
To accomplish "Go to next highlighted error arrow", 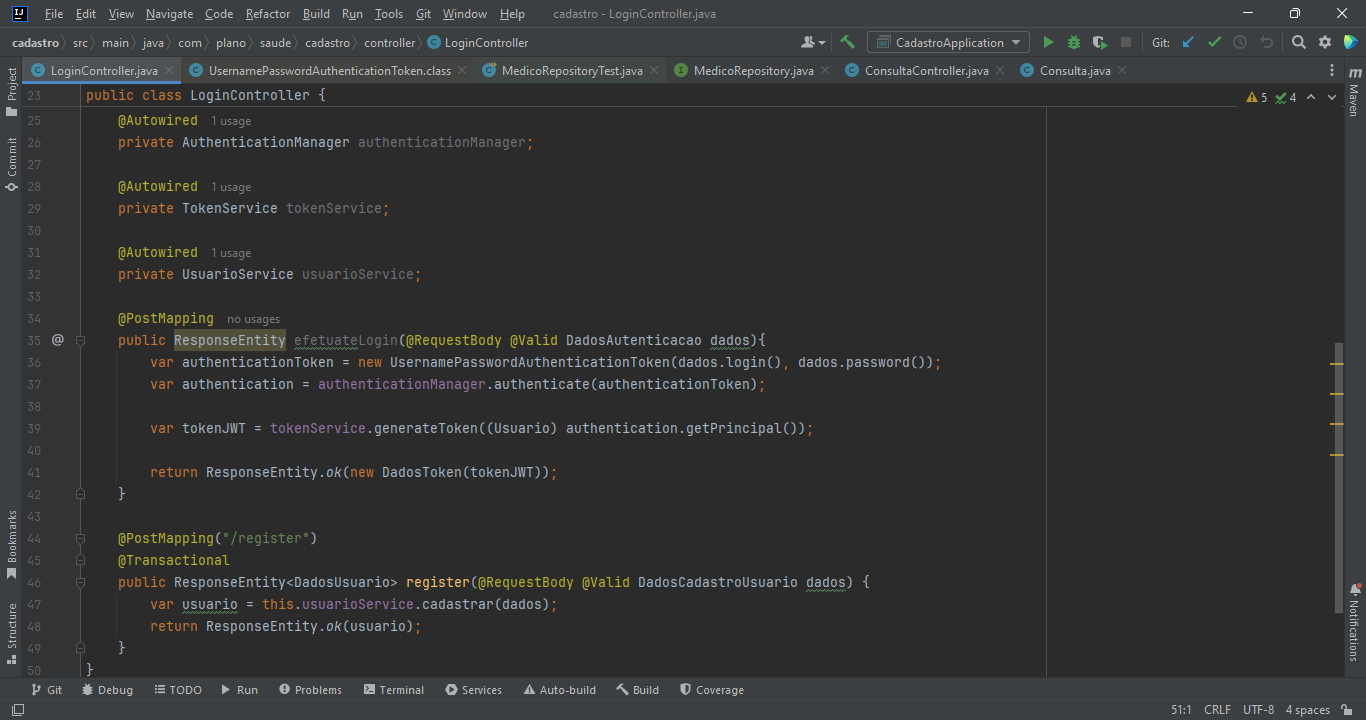I will 1333,97.
